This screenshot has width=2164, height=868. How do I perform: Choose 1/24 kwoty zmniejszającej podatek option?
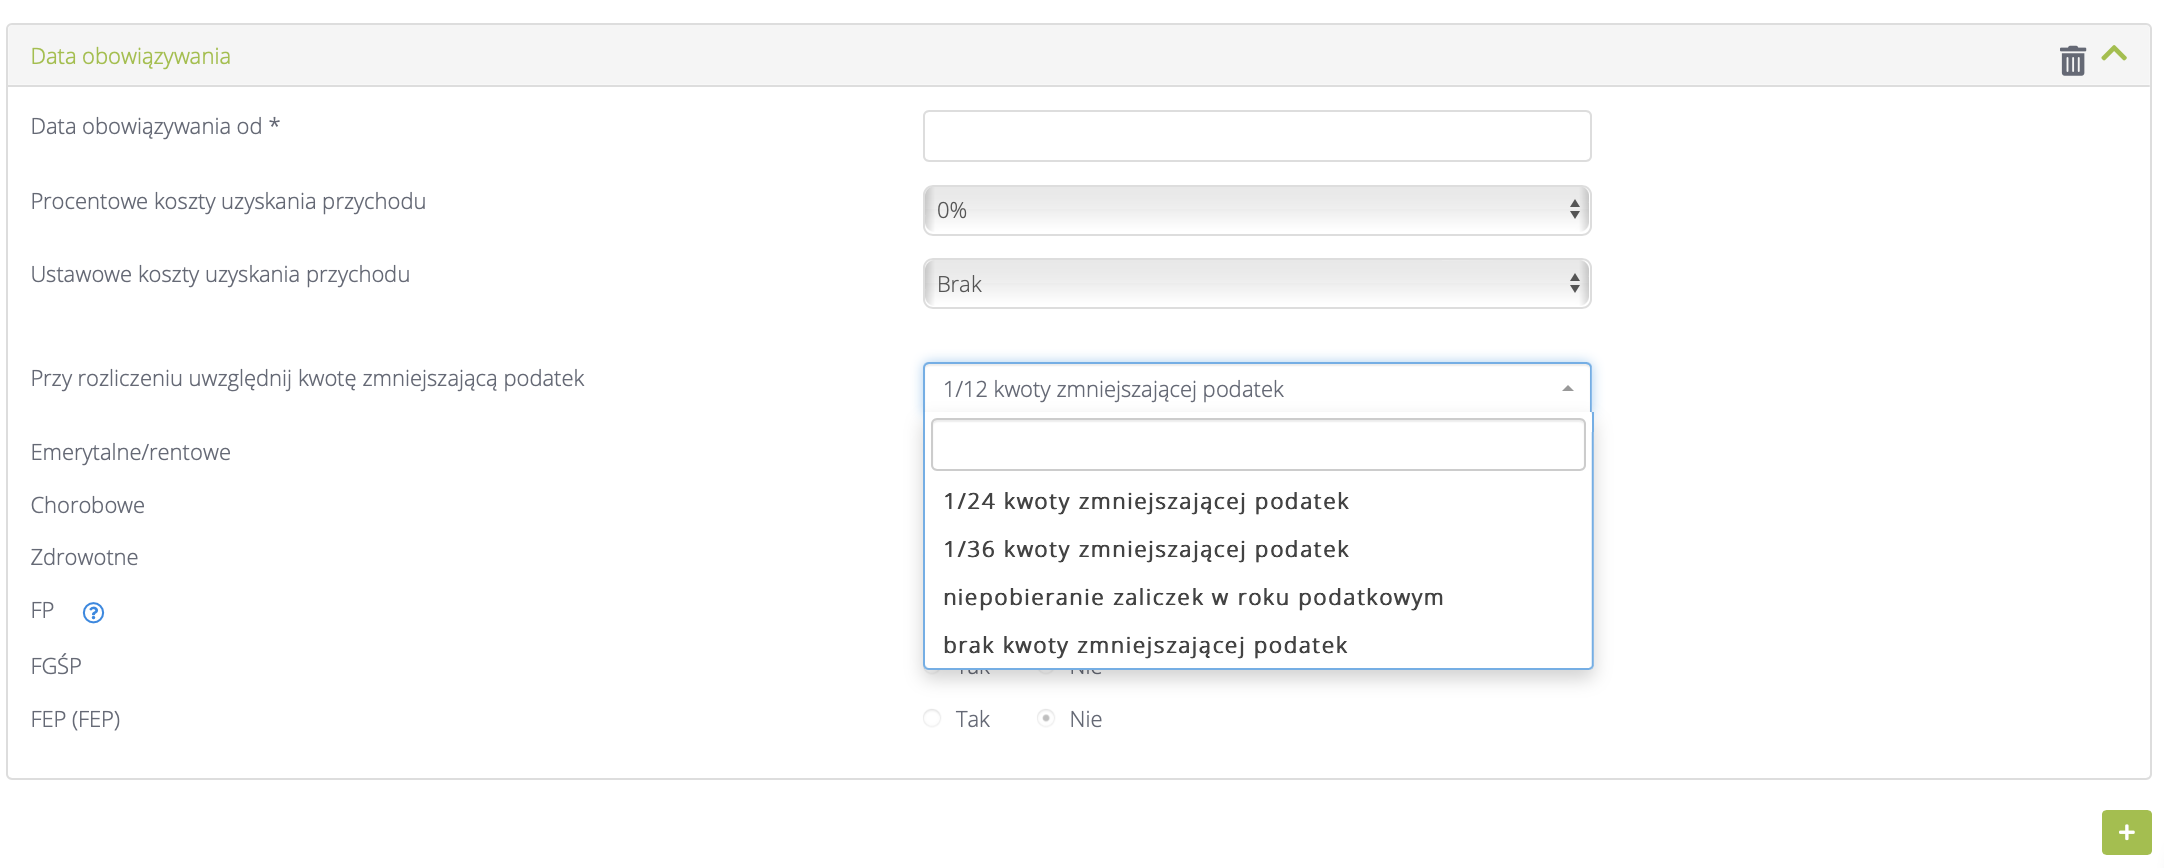[x=1146, y=501]
